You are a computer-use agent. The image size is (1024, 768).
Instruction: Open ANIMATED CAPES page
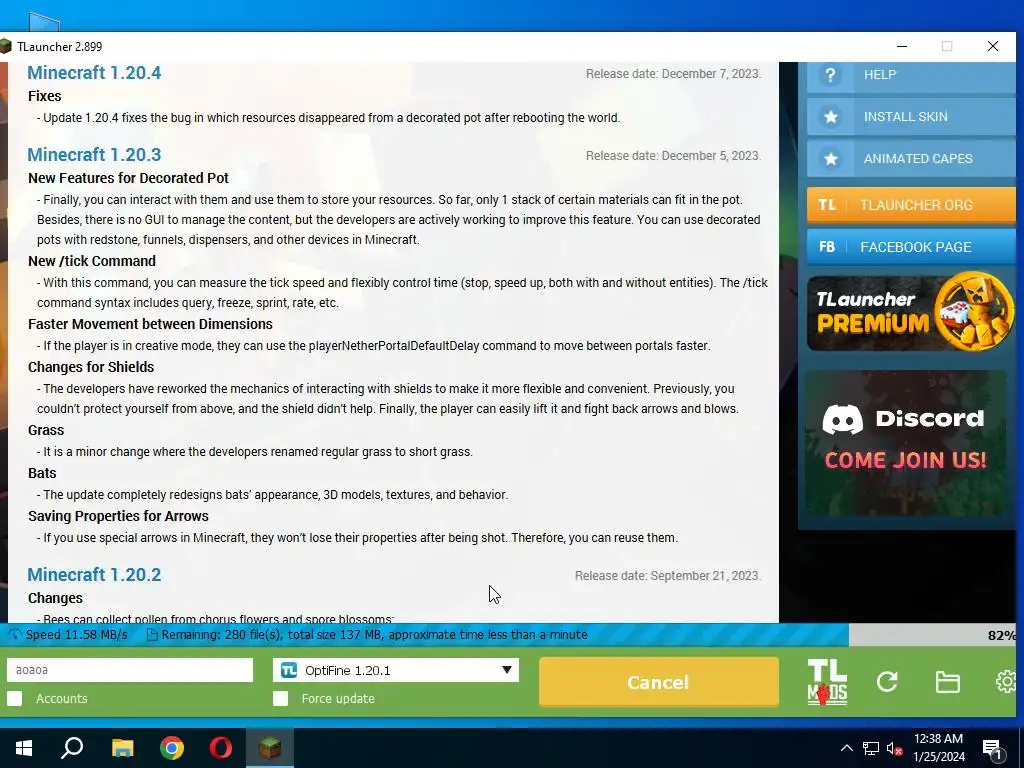(x=911, y=159)
